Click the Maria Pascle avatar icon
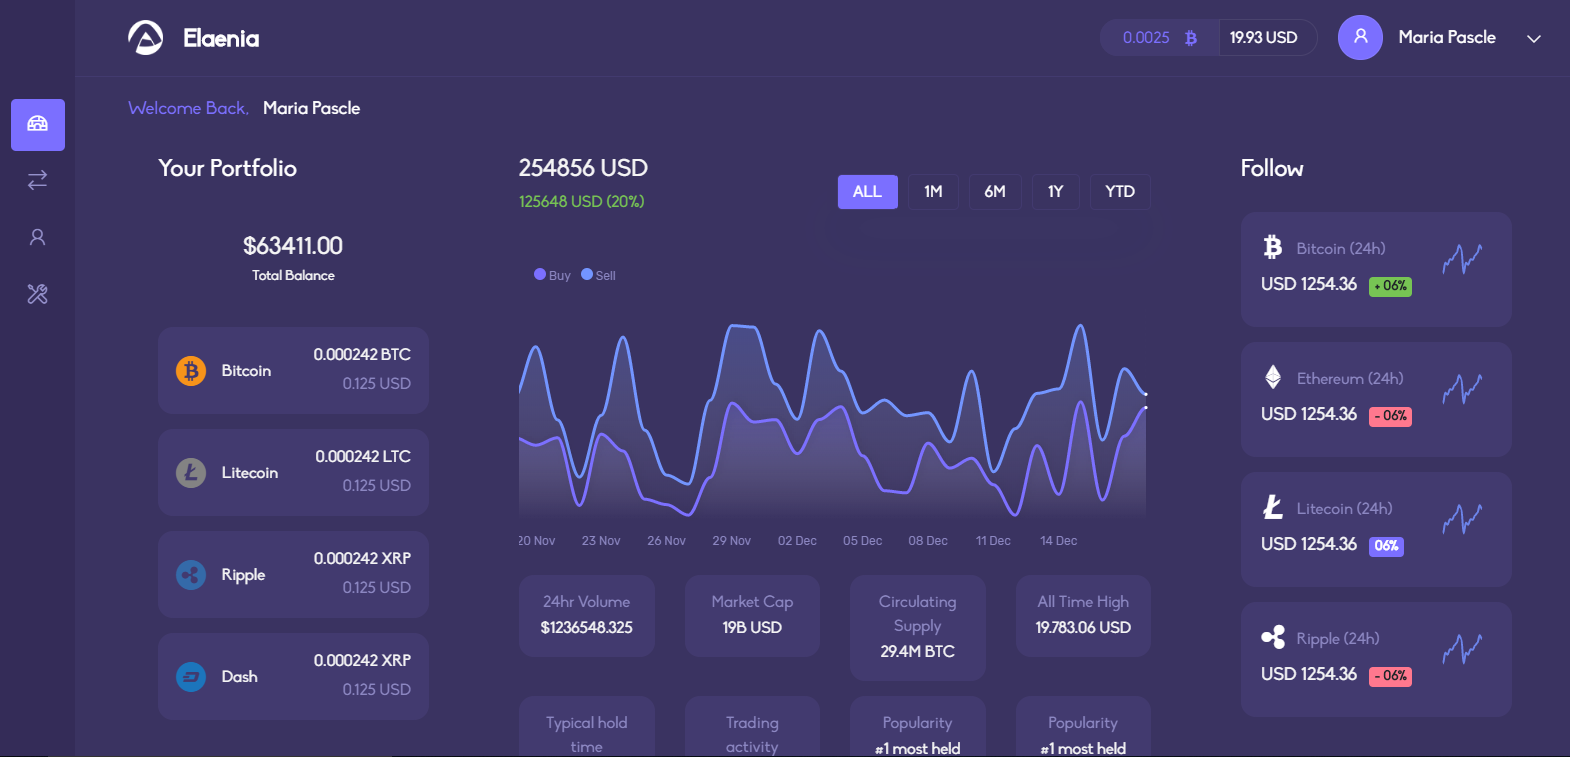This screenshot has height=757, width=1570. (1360, 38)
